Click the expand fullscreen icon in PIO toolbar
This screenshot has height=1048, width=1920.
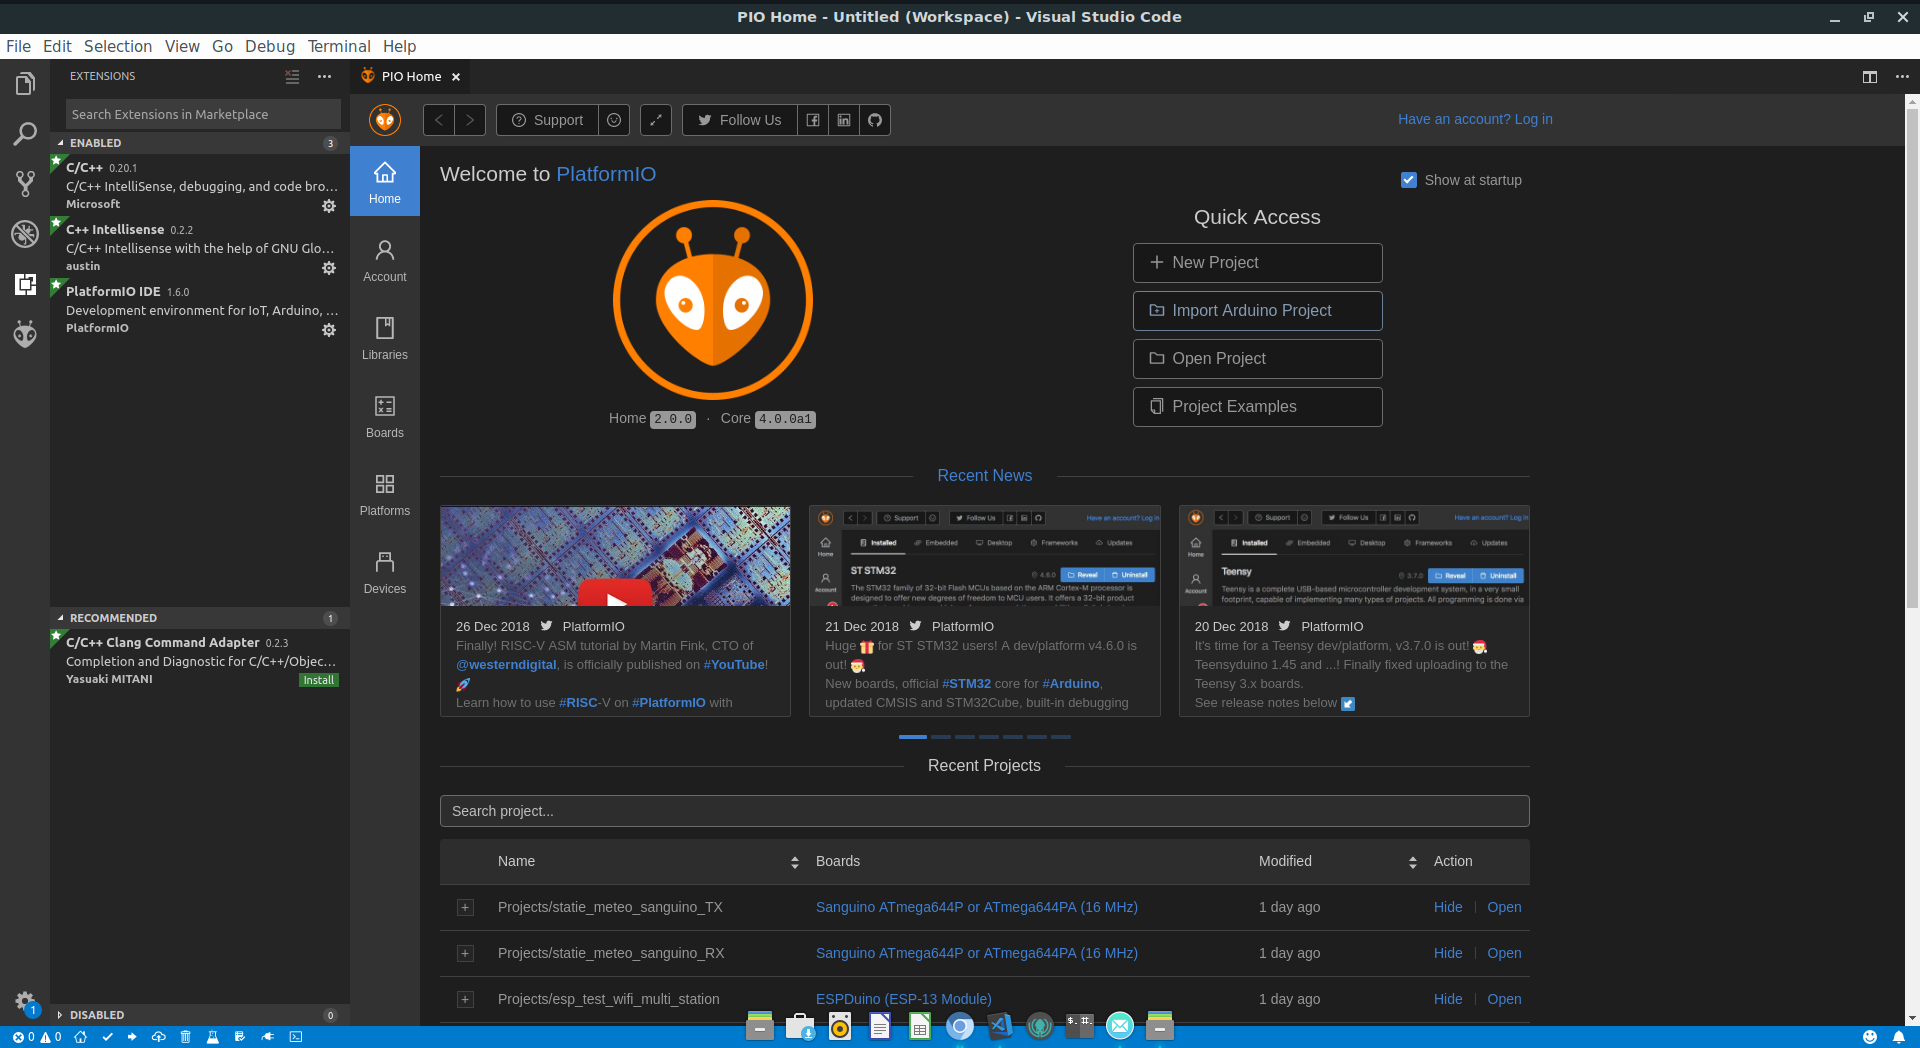tap(656, 120)
